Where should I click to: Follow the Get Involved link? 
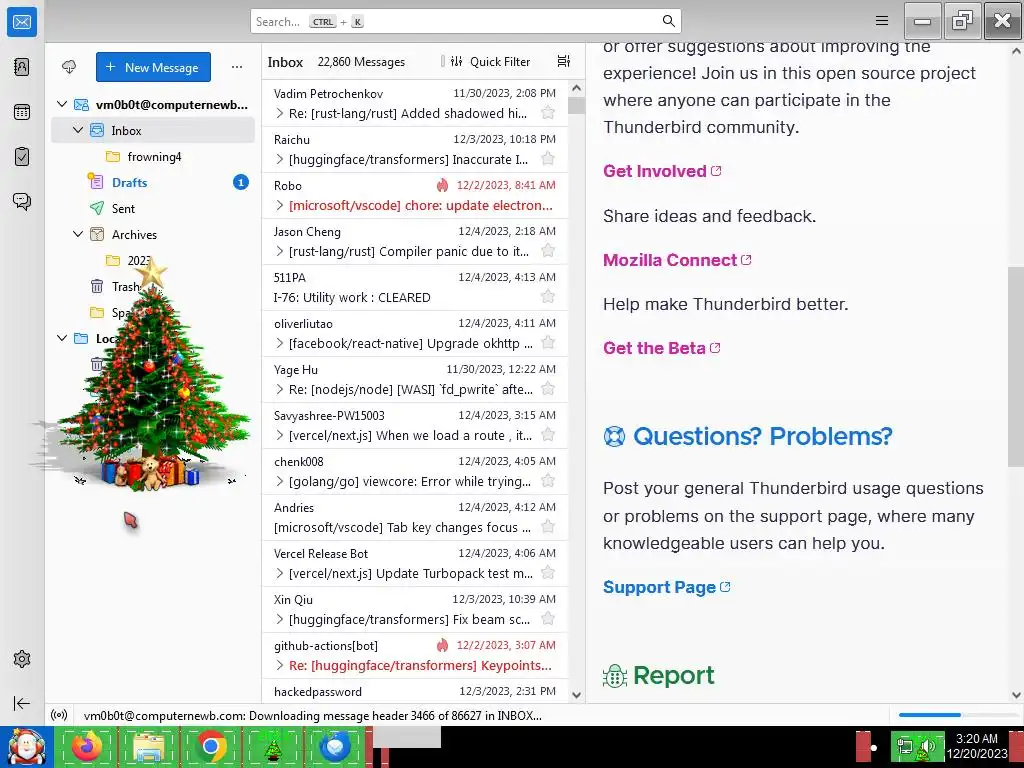tap(662, 171)
